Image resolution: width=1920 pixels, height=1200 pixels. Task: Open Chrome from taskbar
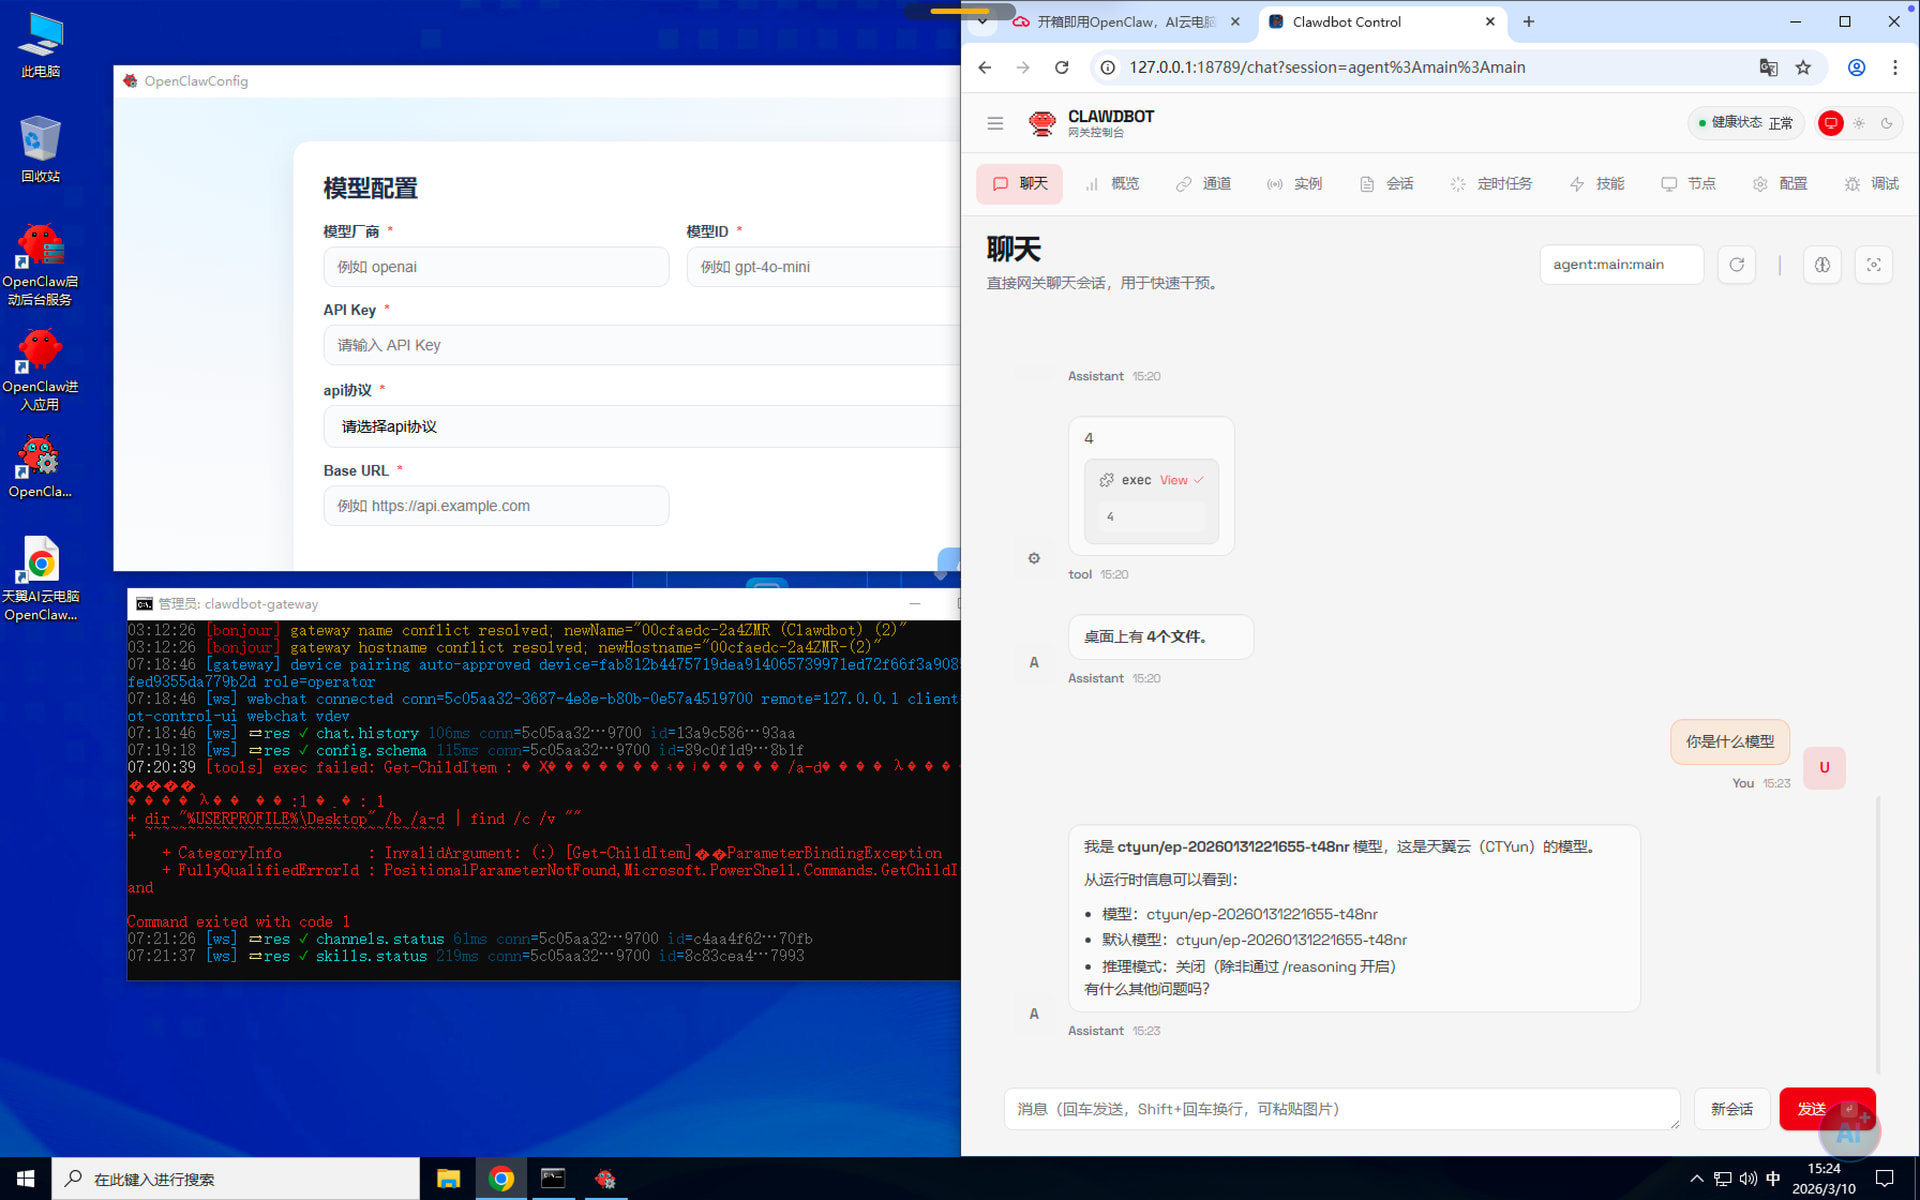[501, 1179]
